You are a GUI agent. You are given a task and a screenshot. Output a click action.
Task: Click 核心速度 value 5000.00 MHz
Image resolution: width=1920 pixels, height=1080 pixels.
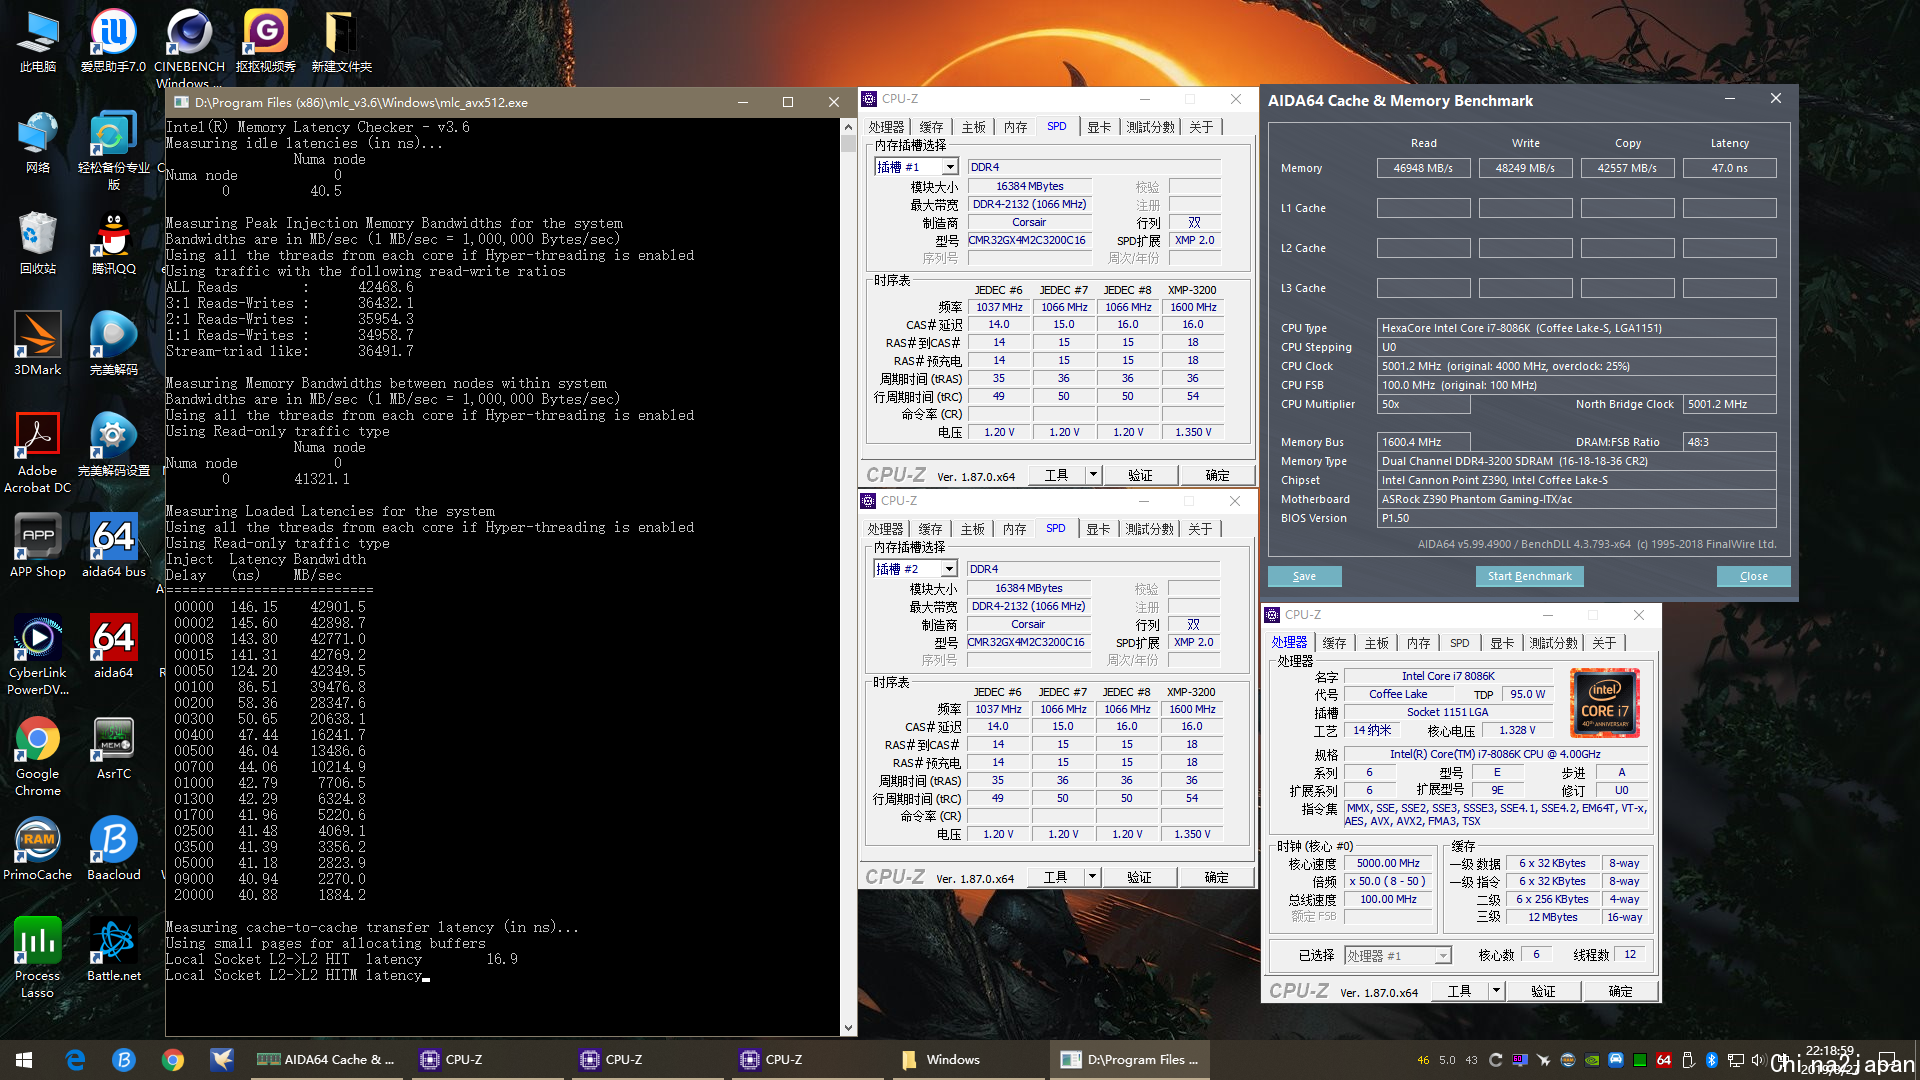[1388, 863]
